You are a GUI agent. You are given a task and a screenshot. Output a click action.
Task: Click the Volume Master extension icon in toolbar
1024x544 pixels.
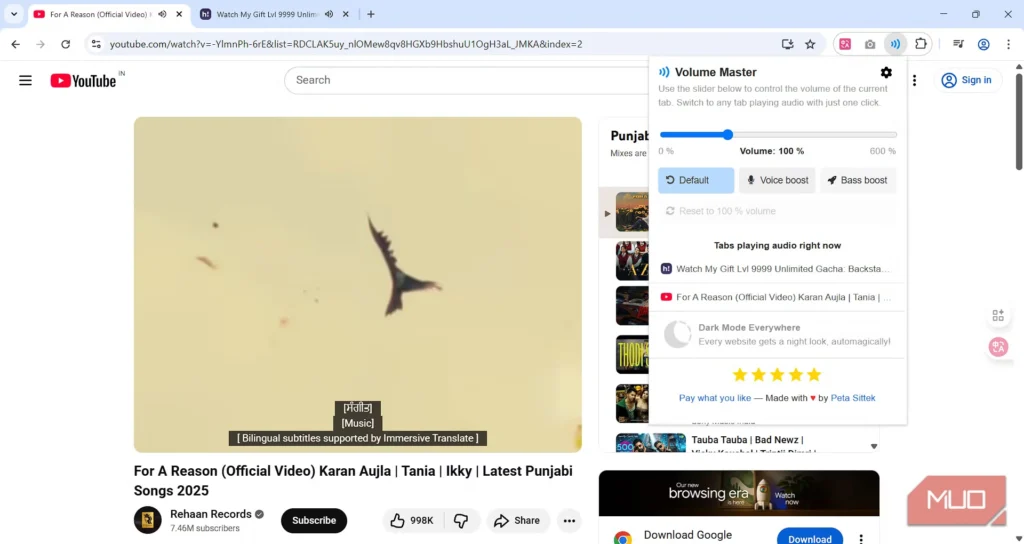tap(895, 44)
